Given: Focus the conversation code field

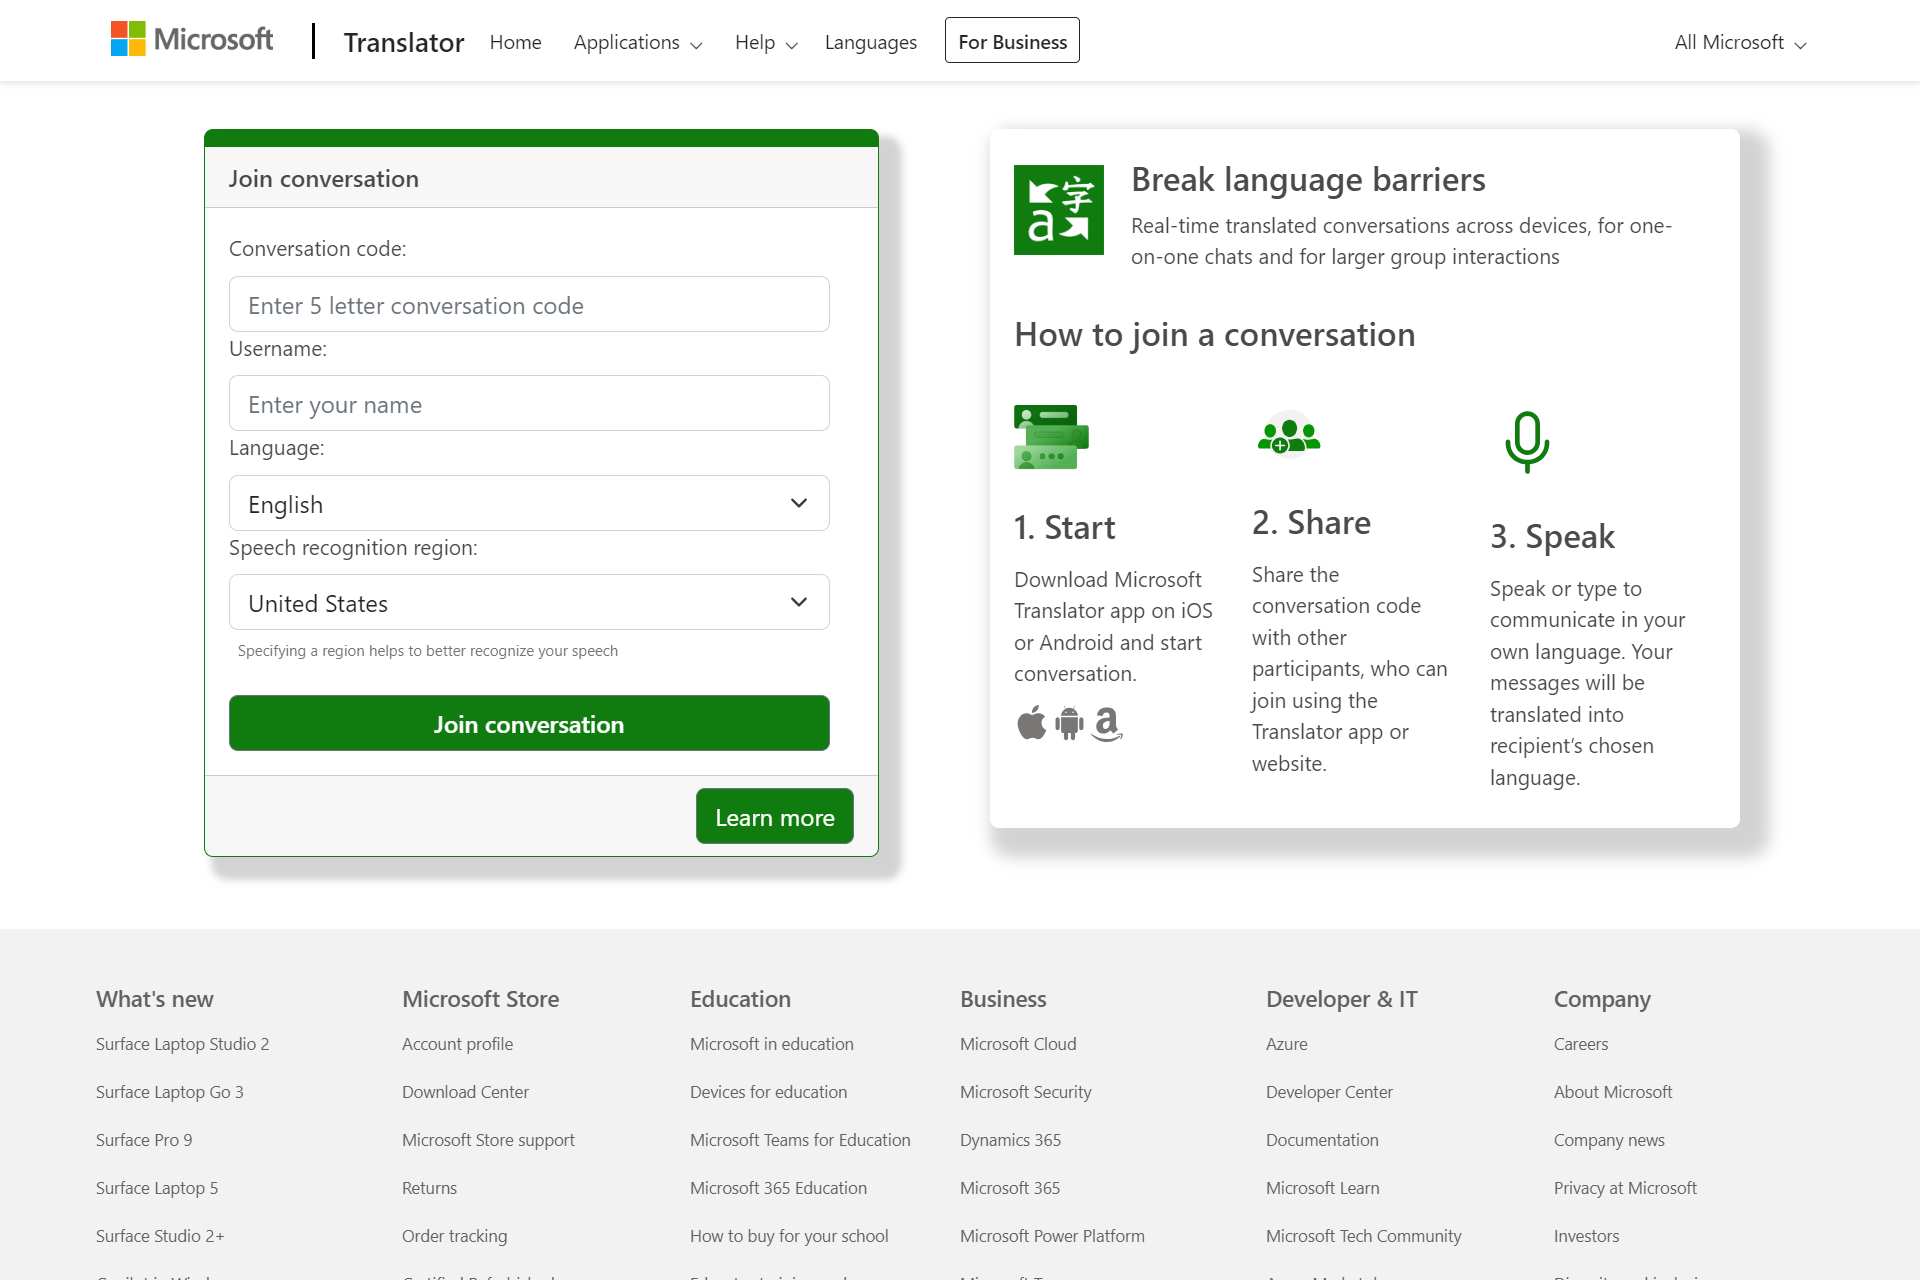Looking at the screenshot, I should pos(529,304).
